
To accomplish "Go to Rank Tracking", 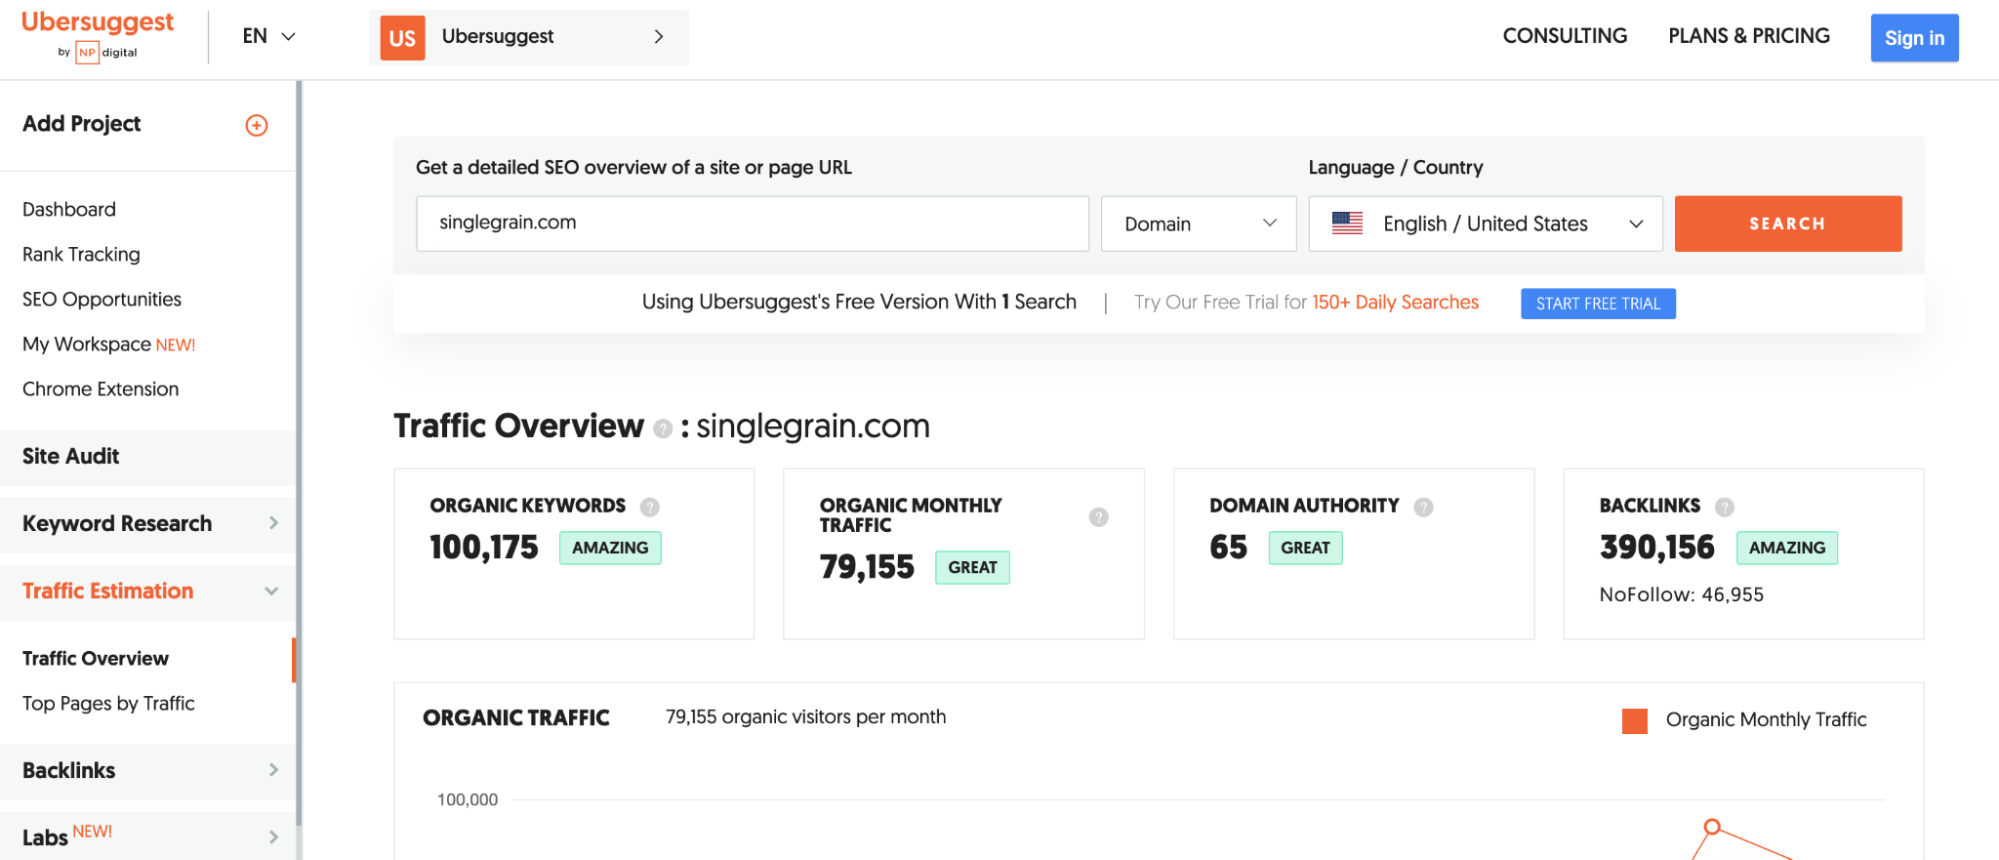I will tap(81, 254).
